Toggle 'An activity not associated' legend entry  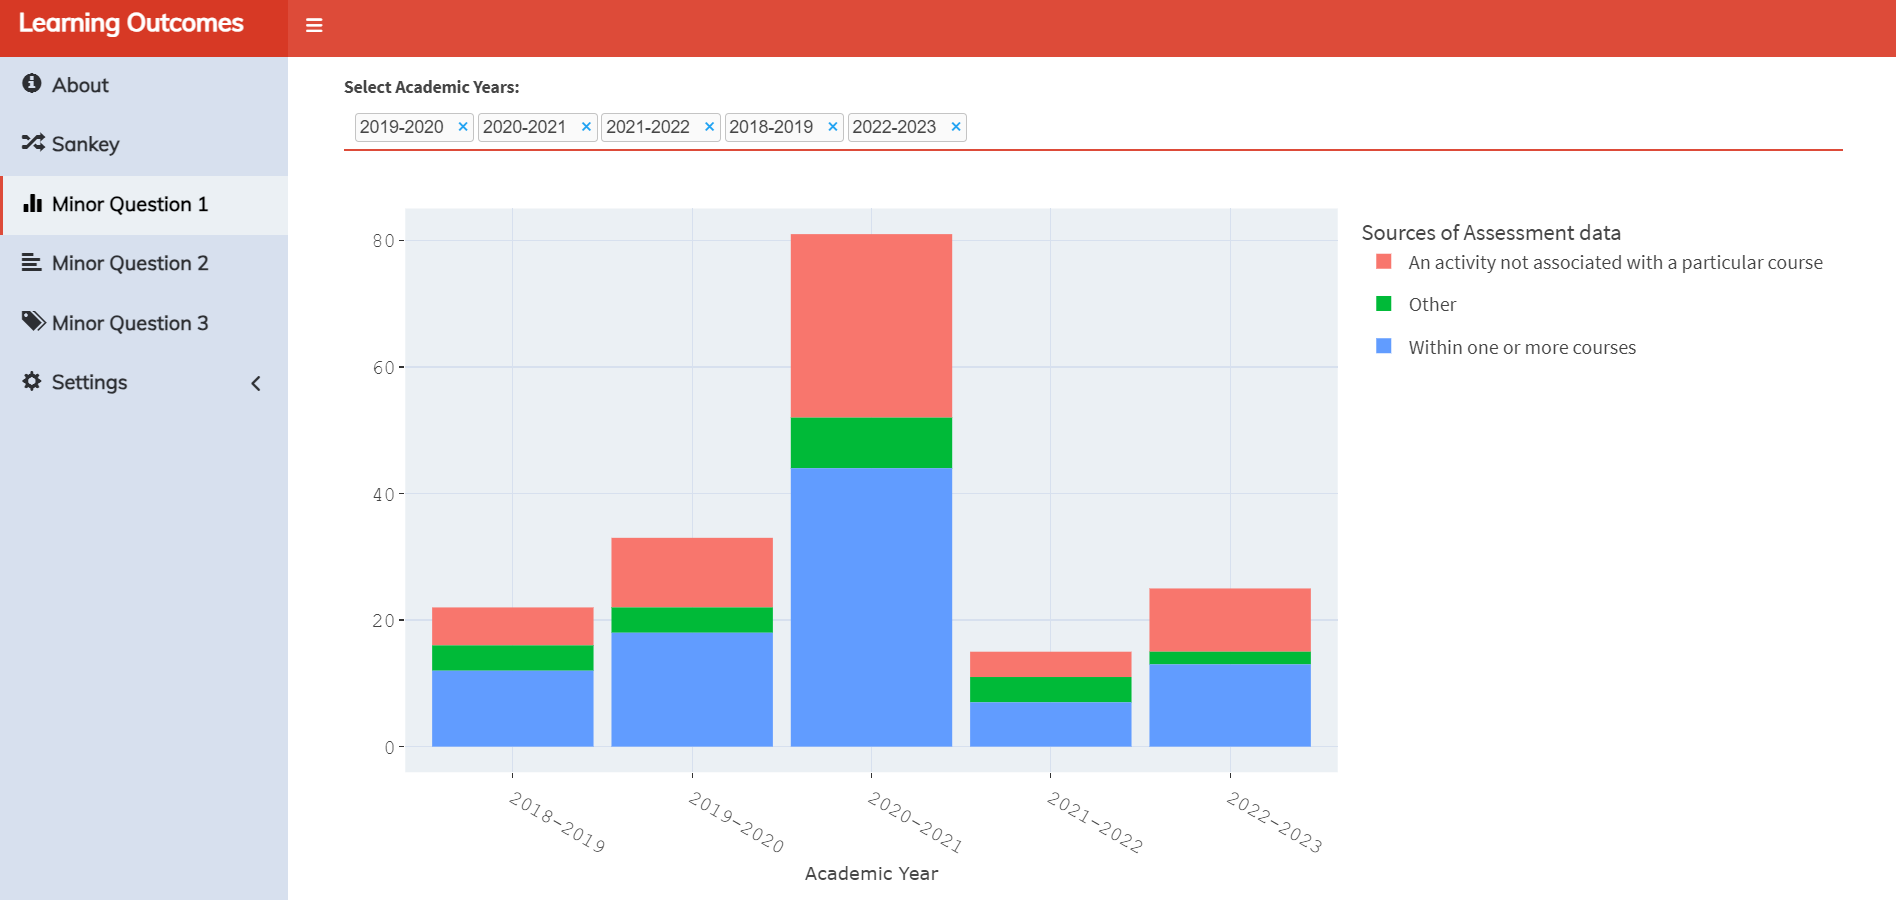point(1614,263)
